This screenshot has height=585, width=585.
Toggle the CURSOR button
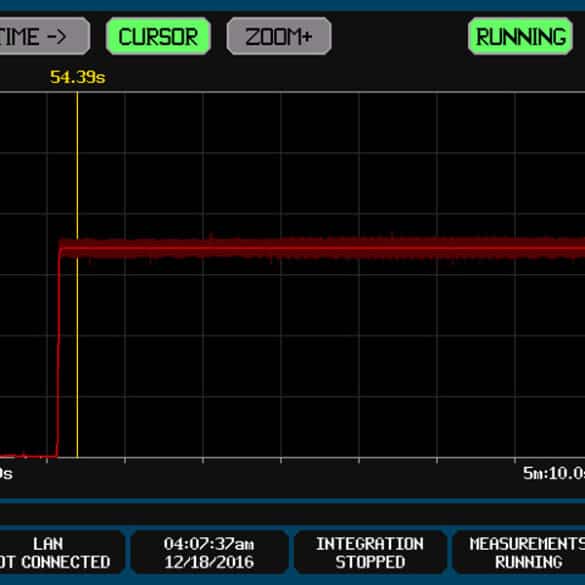pyautogui.click(x=158, y=36)
